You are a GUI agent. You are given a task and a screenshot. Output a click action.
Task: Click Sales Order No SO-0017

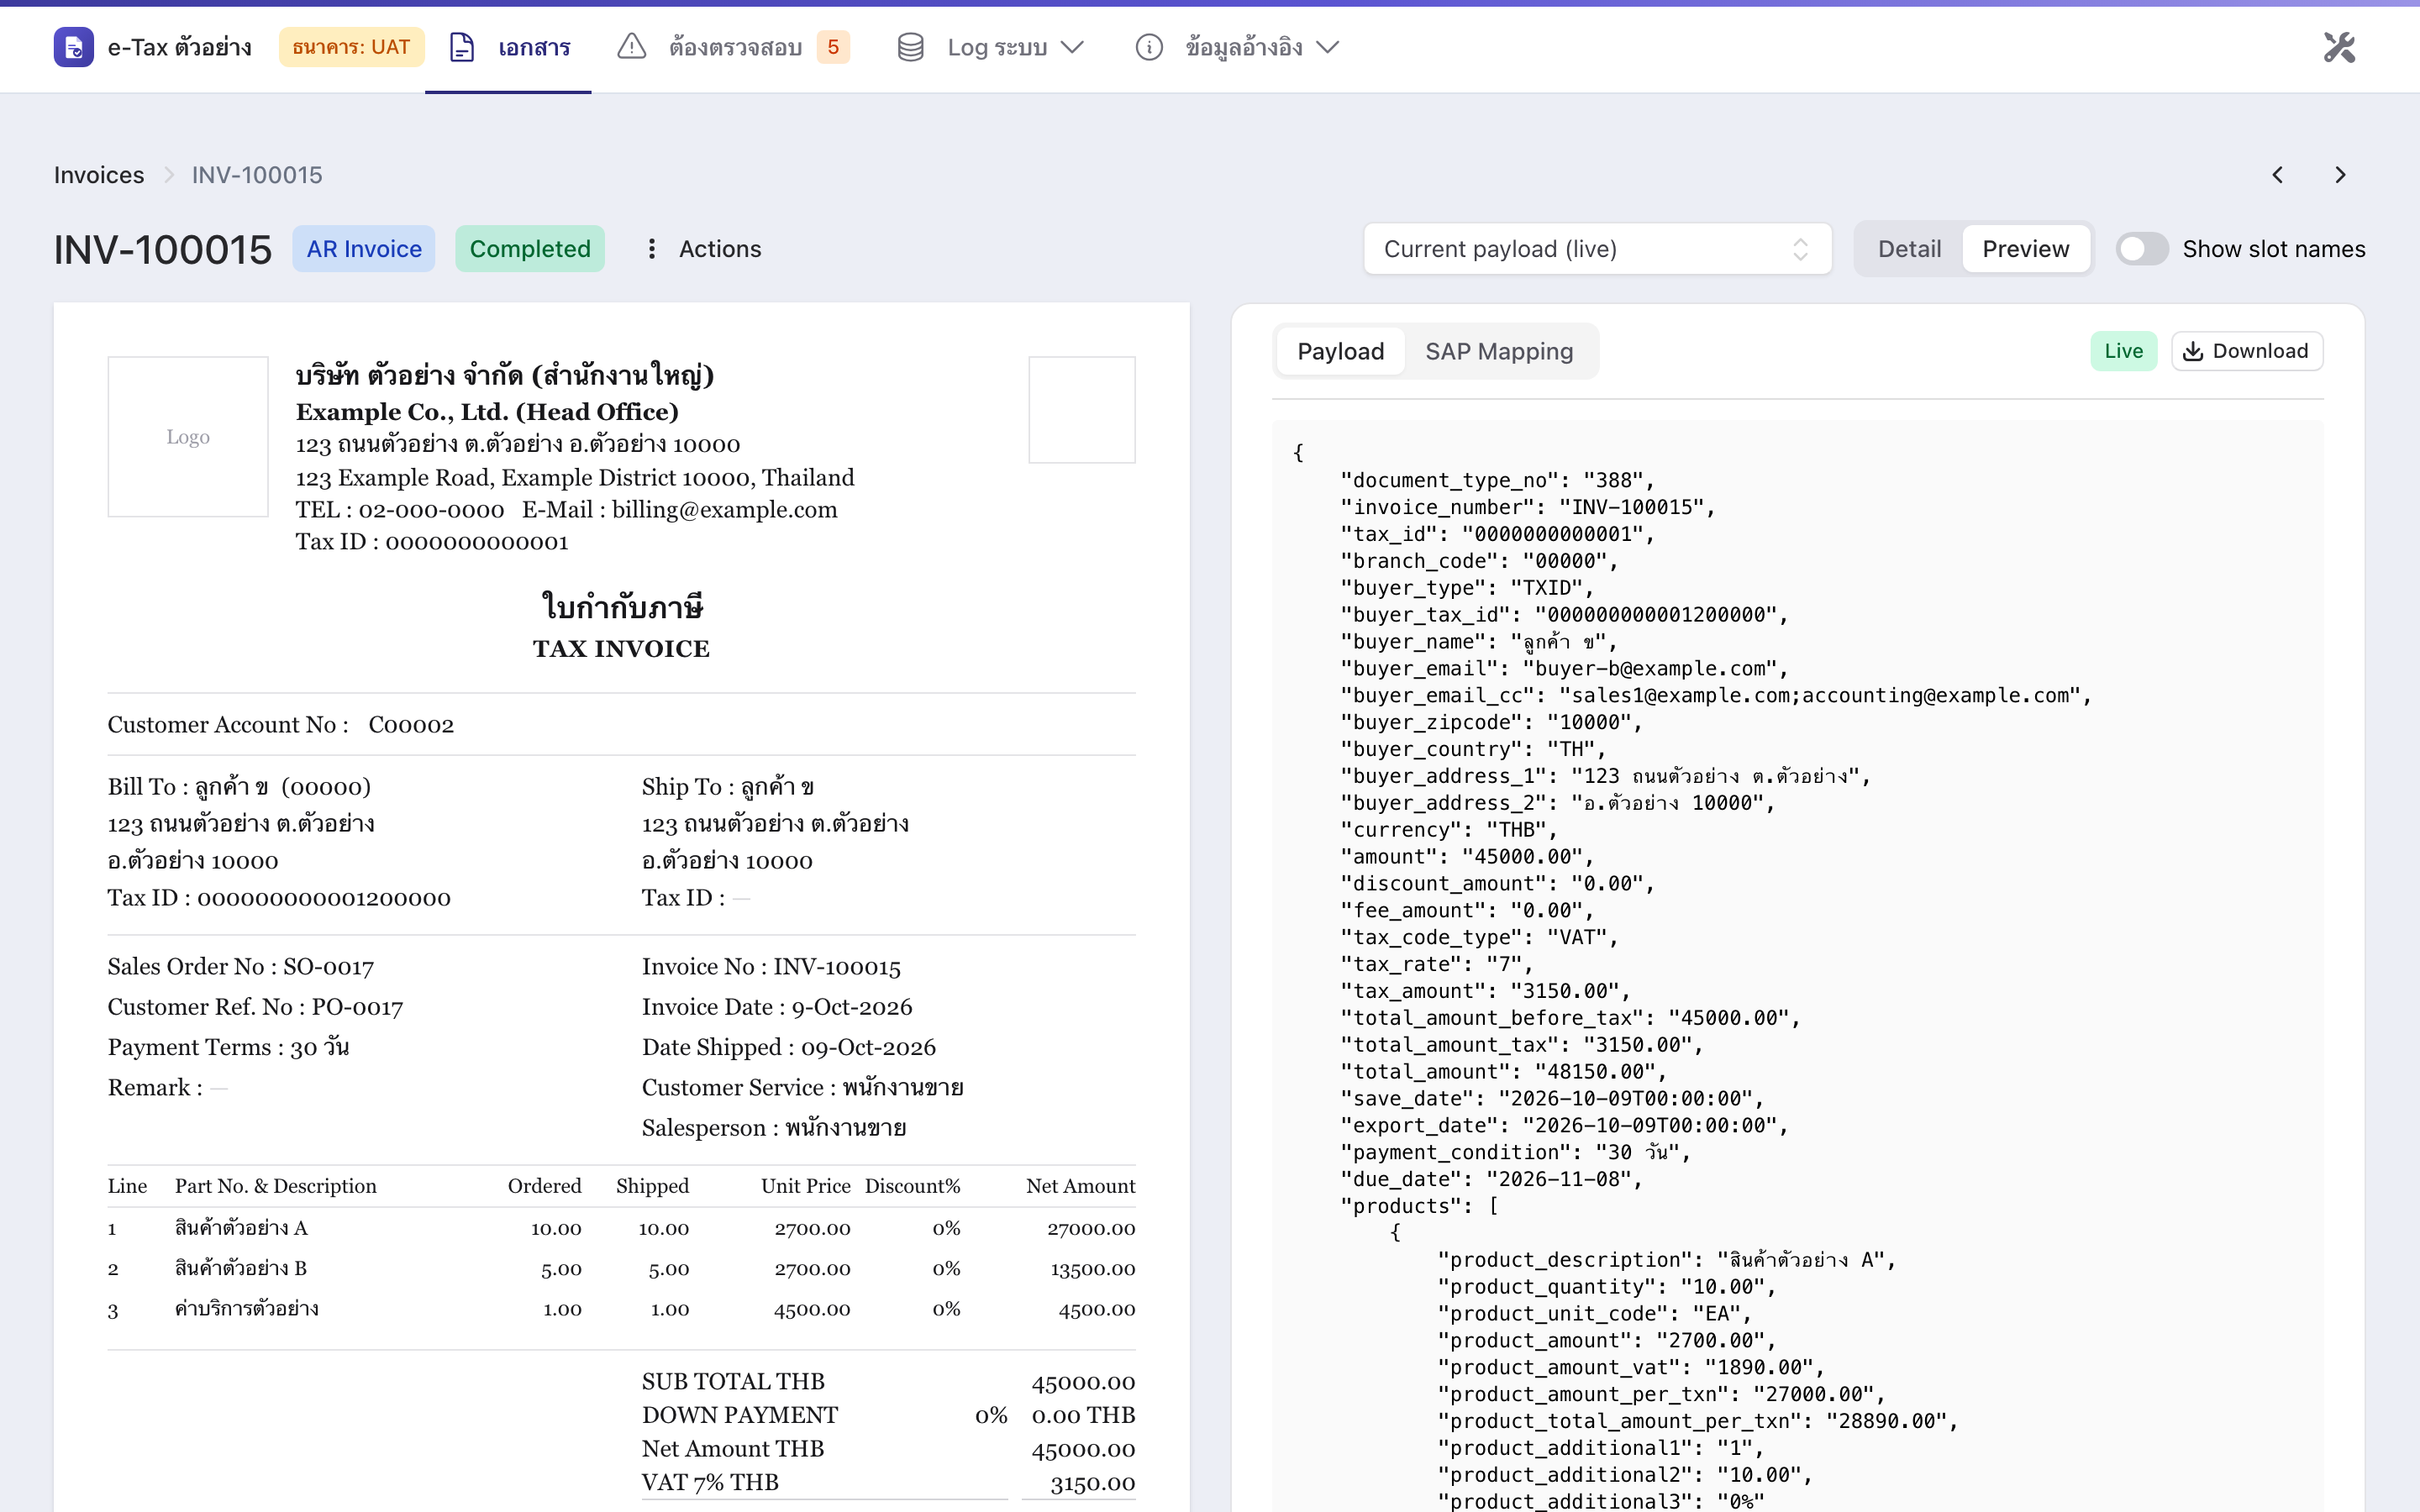(241, 967)
